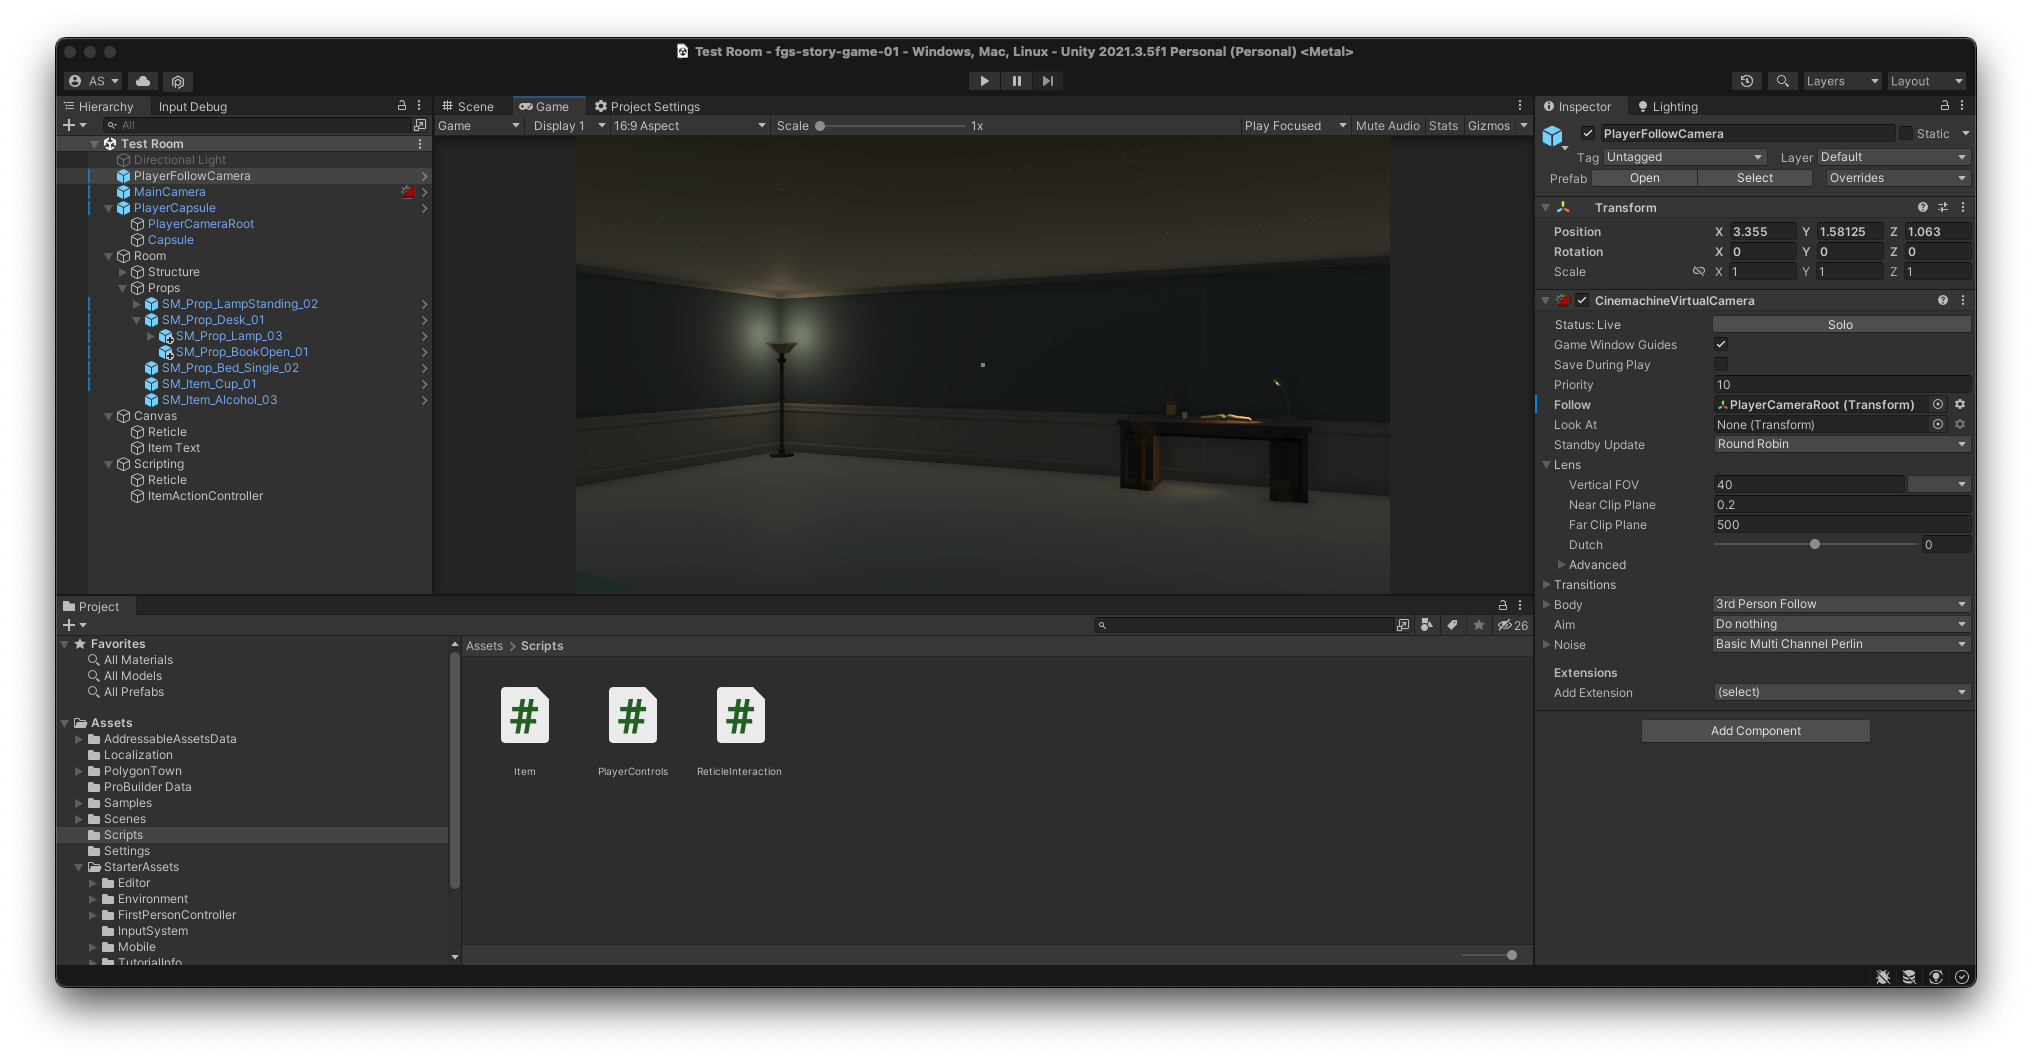Click Project search by type icon
Viewport: 2032px width, 1061px height.
pos(1427,625)
